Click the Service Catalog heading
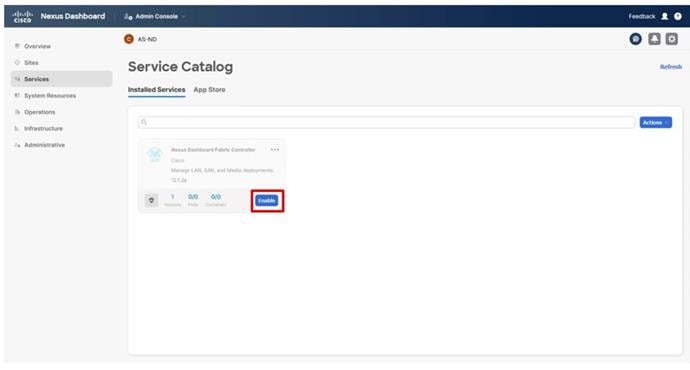This screenshot has width=690, height=370. 180,66
